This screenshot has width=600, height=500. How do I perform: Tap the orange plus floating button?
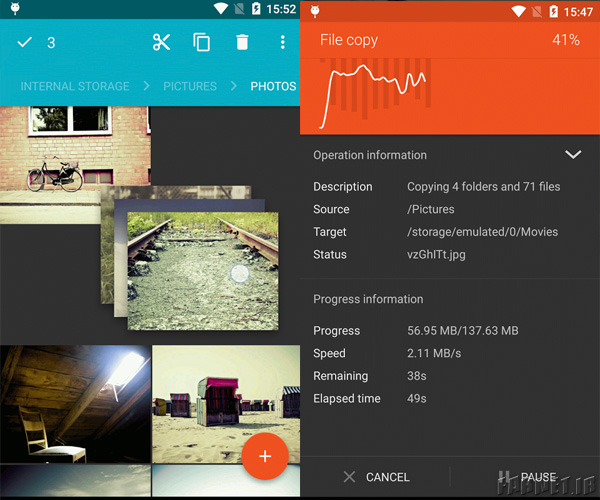pyautogui.click(x=265, y=456)
